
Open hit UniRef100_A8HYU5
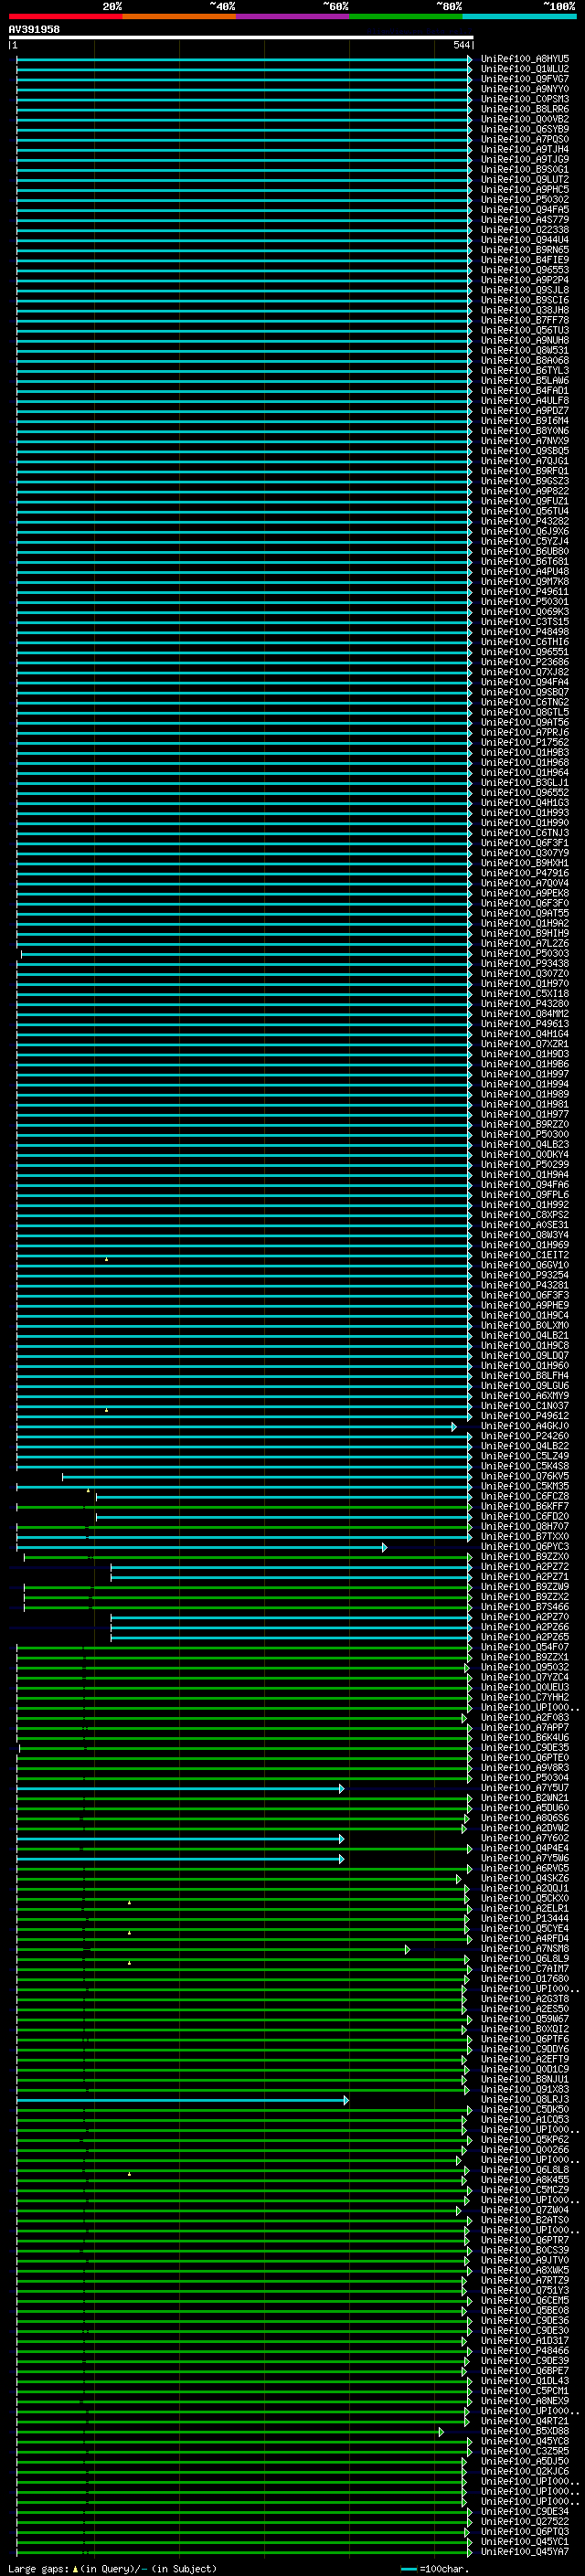(524, 59)
